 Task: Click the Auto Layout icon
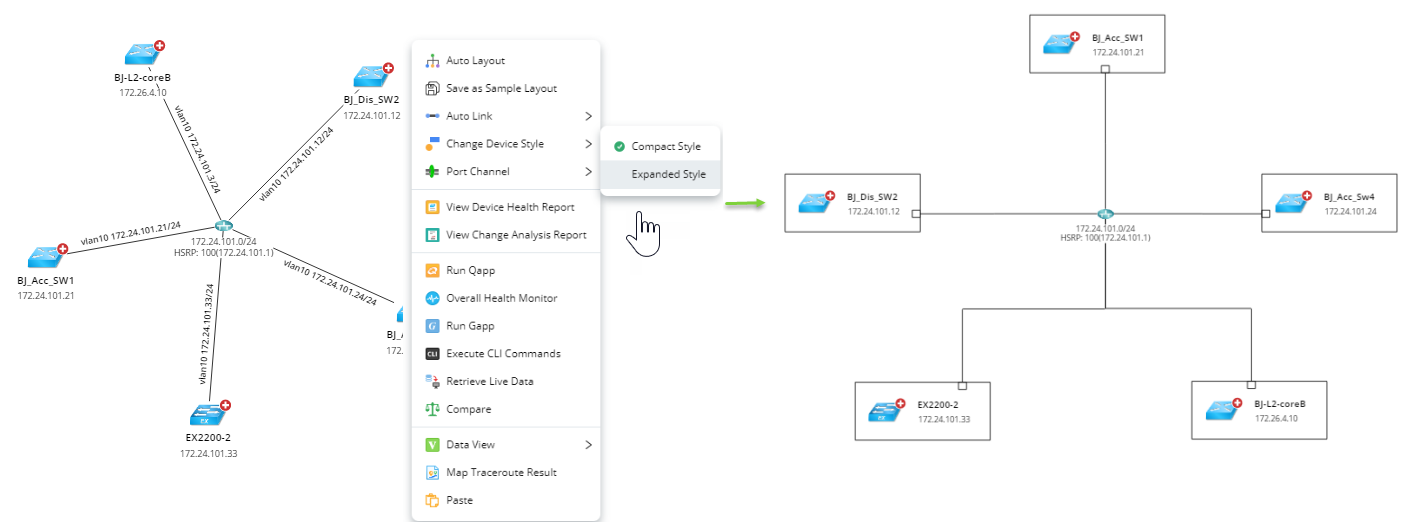tap(433, 61)
